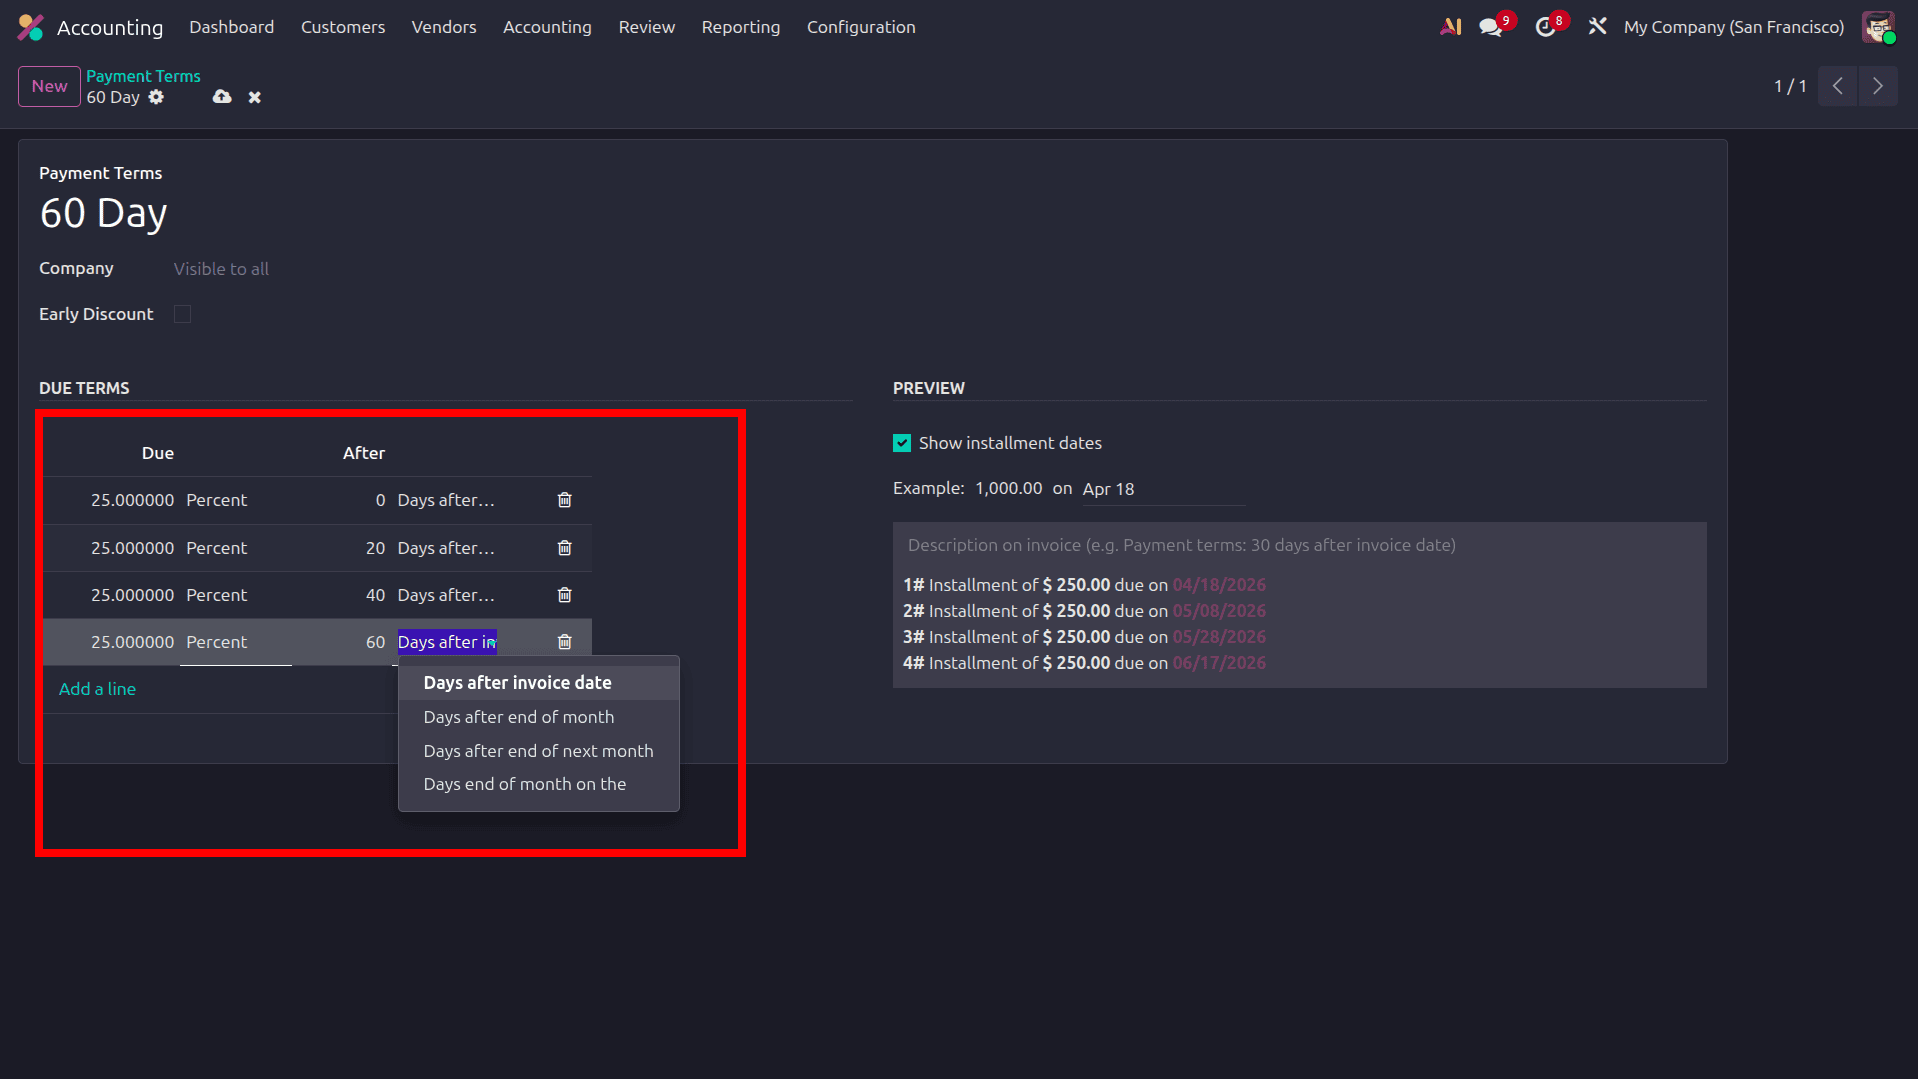Screen dimensions: 1918x1079
Task: Enable the Early Discount checkbox
Action: pos(182,314)
